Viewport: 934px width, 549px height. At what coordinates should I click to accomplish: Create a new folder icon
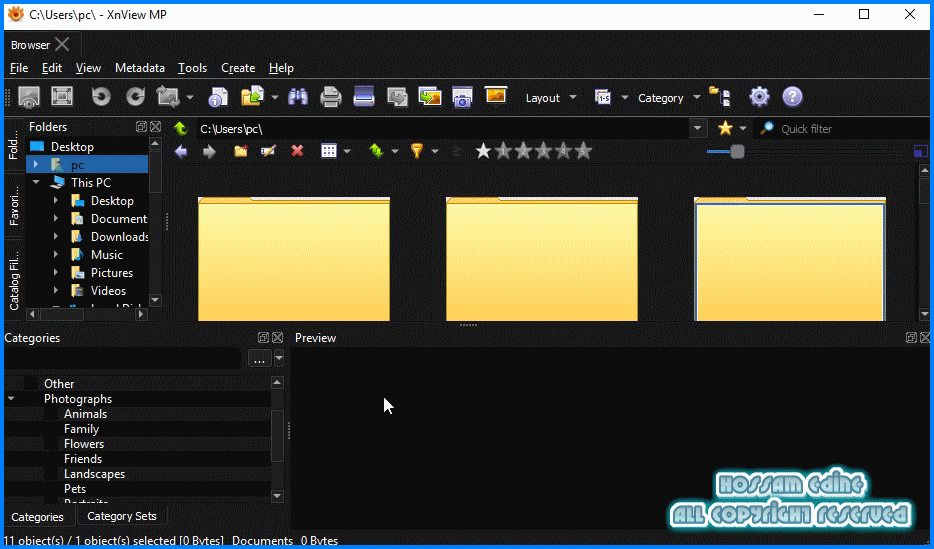pyautogui.click(x=241, y=151)
